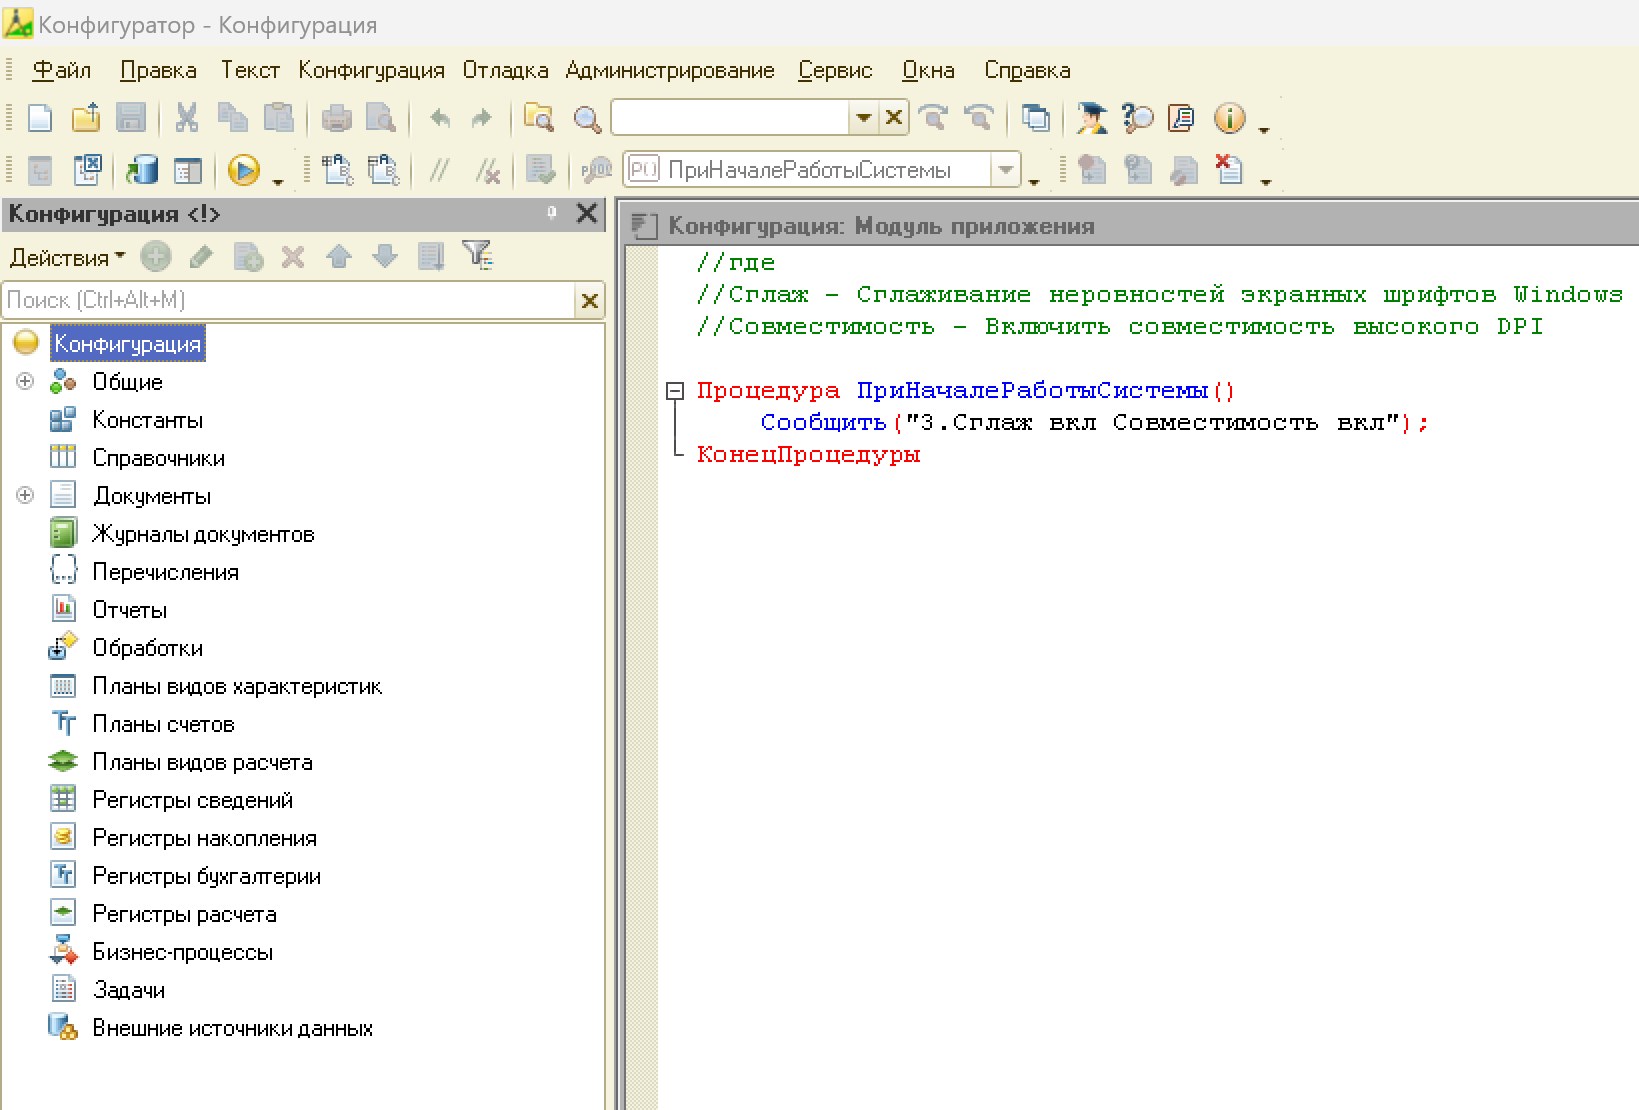Open the Сервис menu

tap(835, 70)
